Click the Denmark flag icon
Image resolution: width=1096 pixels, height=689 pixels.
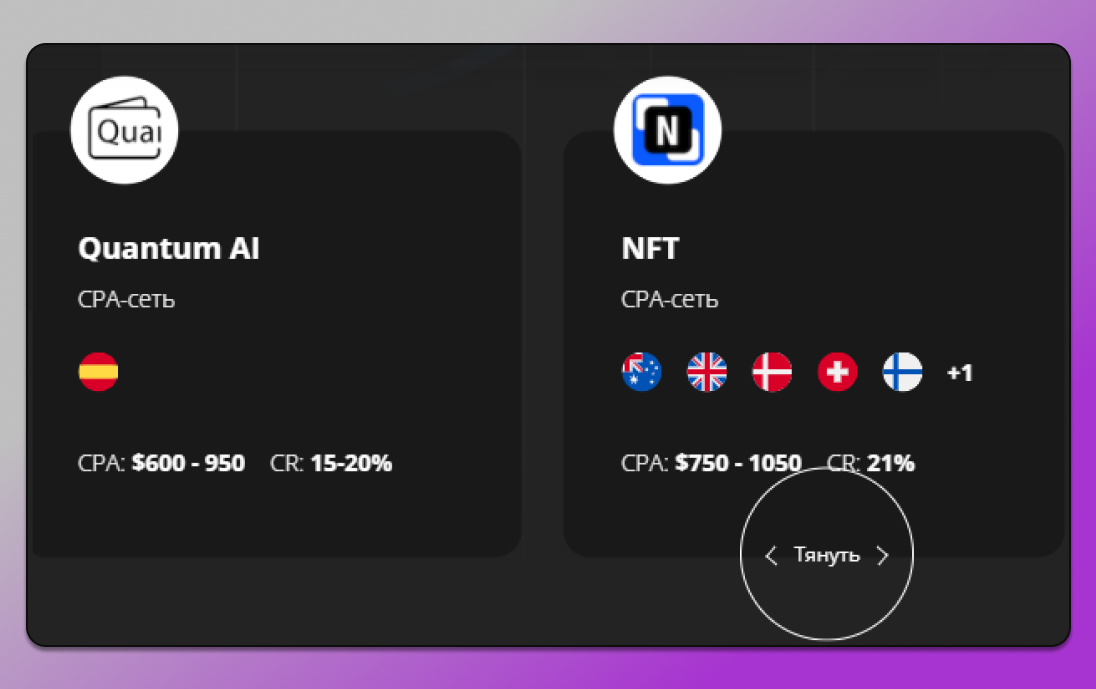772,372
